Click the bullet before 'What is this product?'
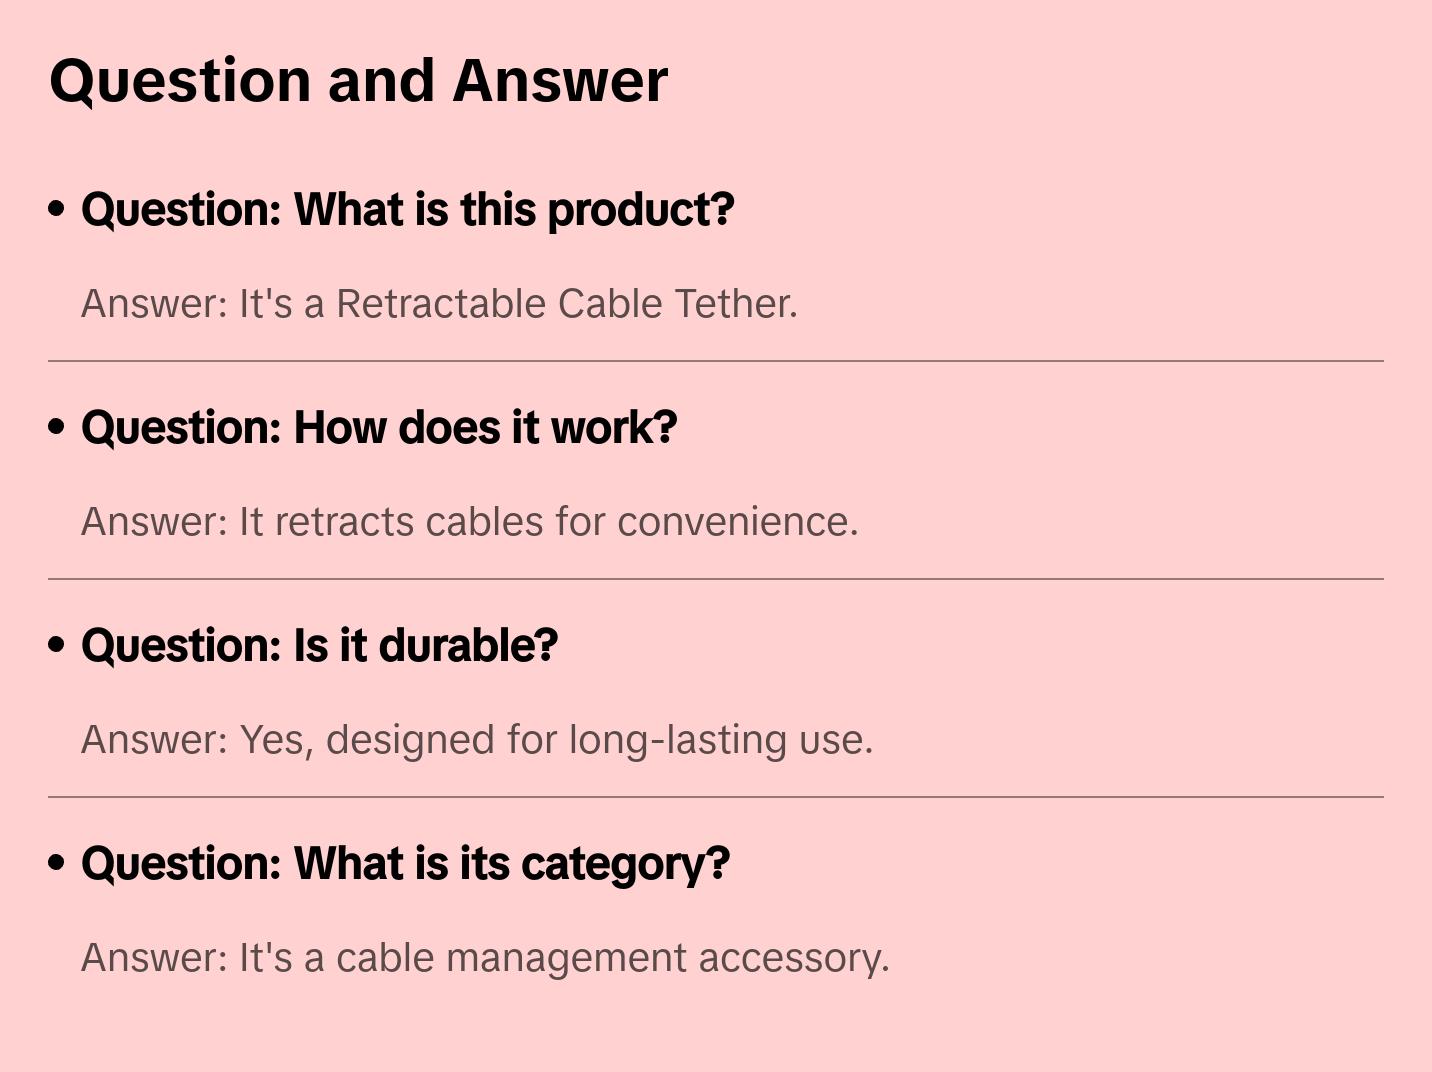This screenshot has height=1072, width=1432. coord(57,209)
